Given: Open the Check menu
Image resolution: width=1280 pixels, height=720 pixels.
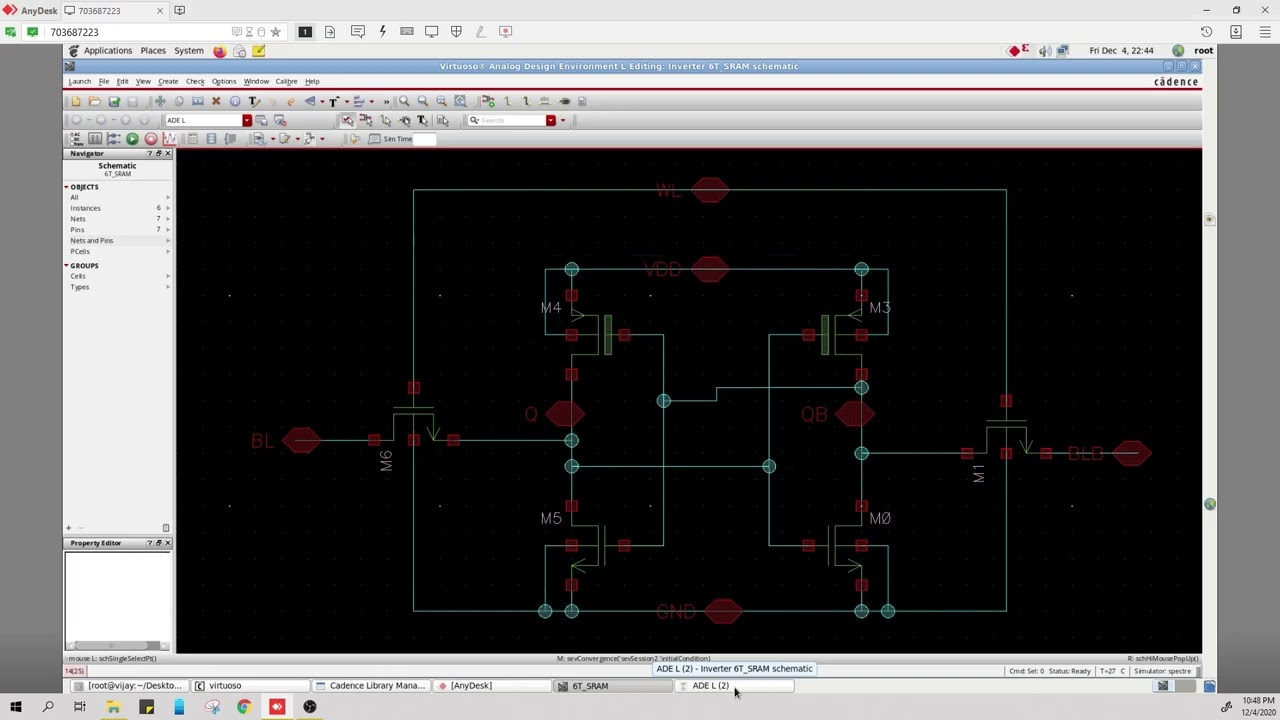Looking at the screenshot, I should coord(195,81).
